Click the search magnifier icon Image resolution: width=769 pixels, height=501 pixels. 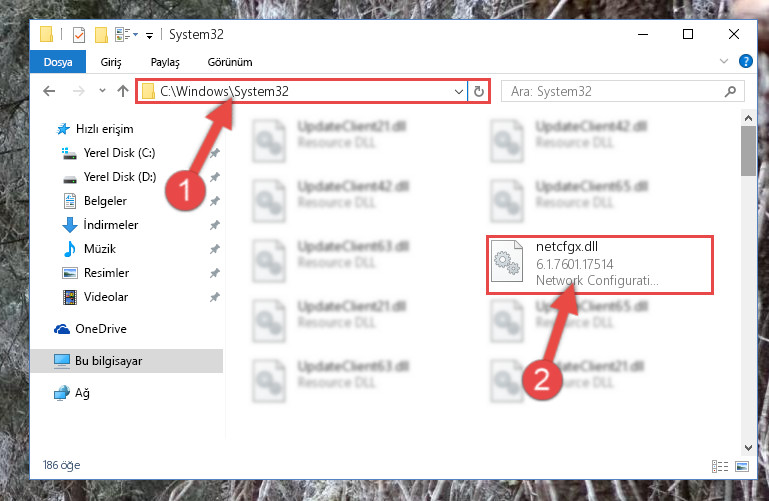730,91
